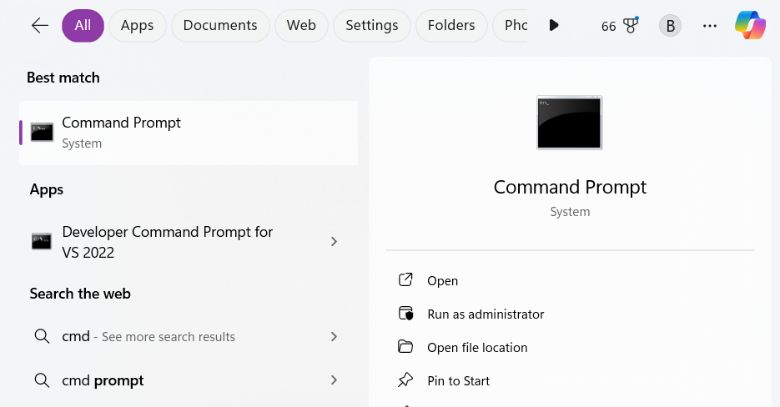Open the three-dots more options menu
Screen dimensions: 780x407
coord(710,26)
